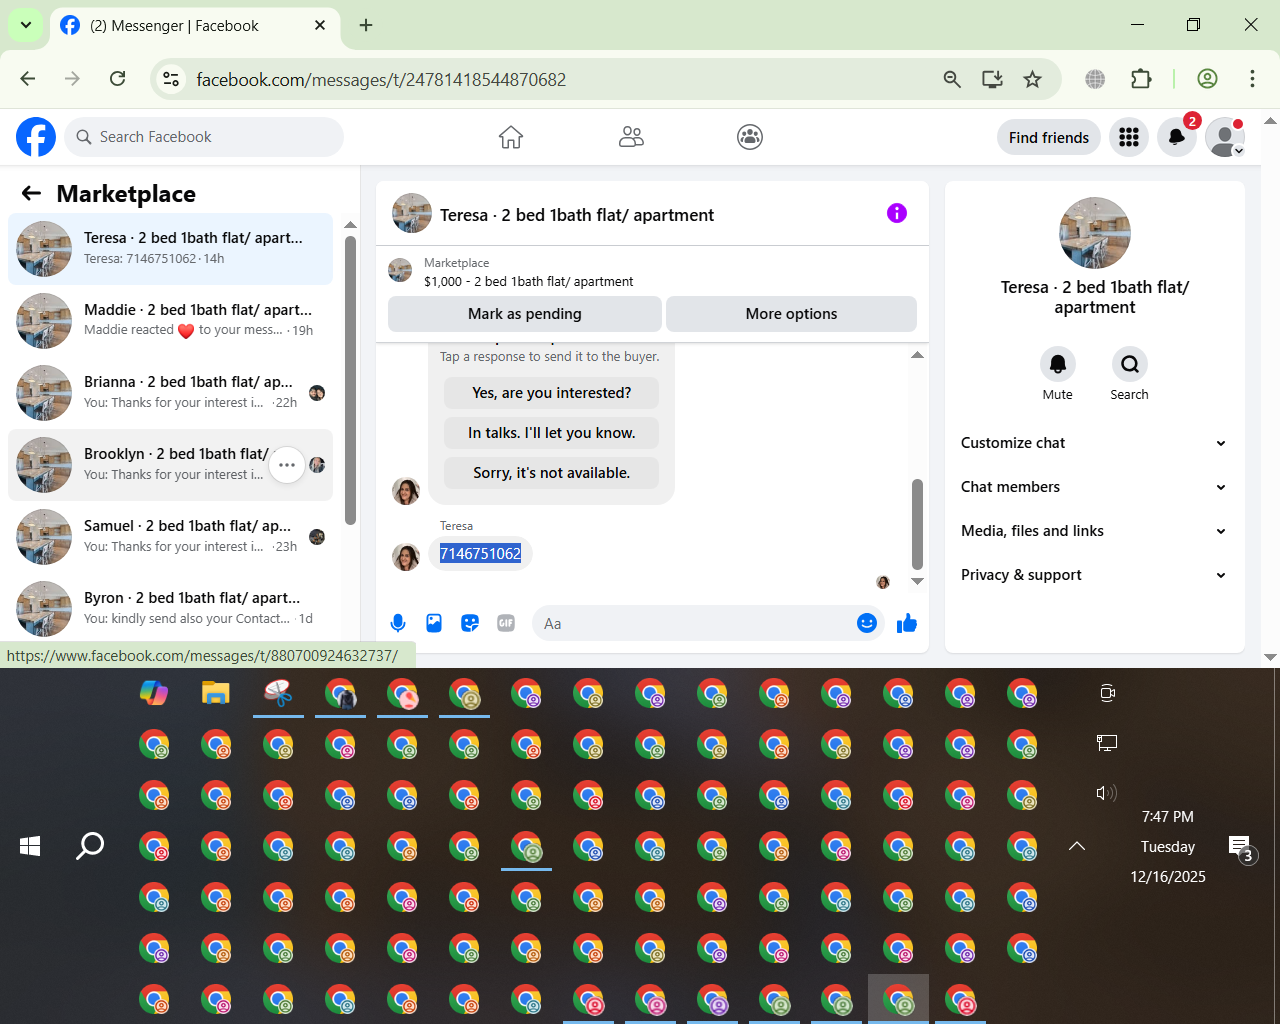Expand the Chat members section
Image resolution: width=1280 pixels, height=1024 pixels.
[x=1094, y=487]
